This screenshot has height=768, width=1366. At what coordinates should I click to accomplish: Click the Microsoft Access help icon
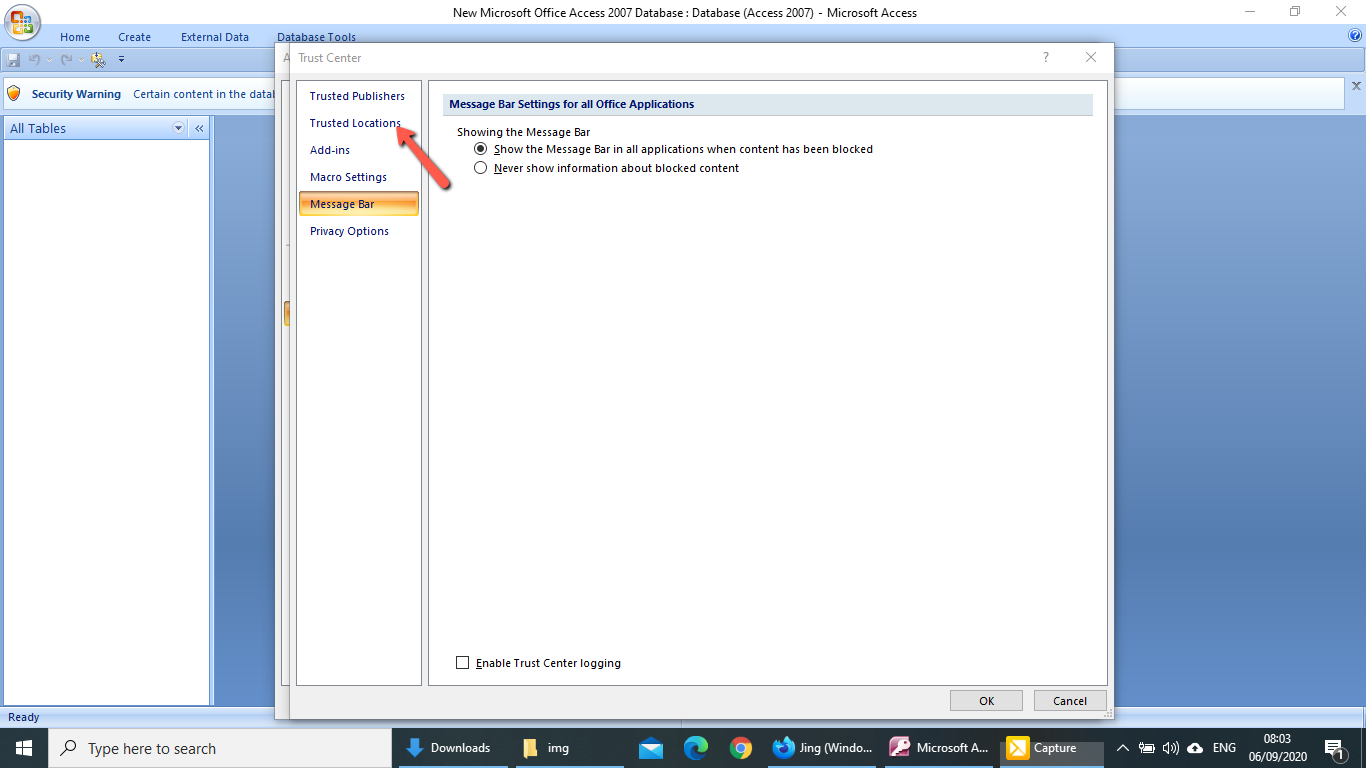coord(1355,36)
